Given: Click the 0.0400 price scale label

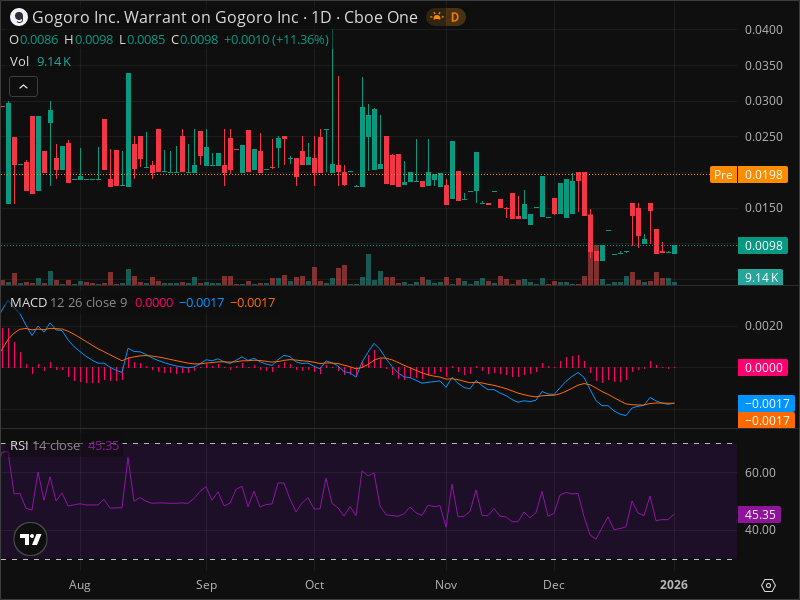Looking at the screenshot, I should tap(764, 30).
